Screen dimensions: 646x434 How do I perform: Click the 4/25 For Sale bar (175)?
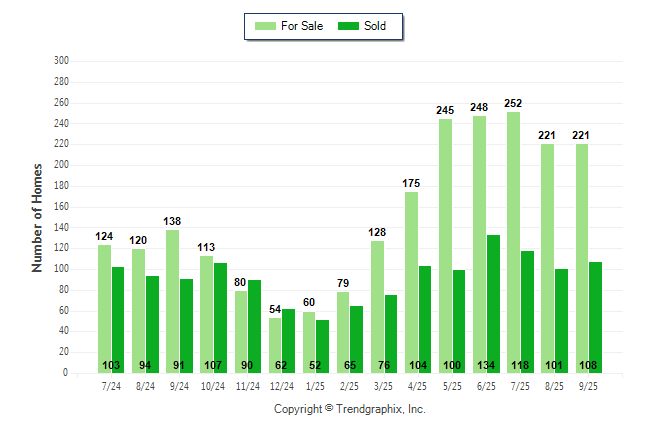point(411,282)
